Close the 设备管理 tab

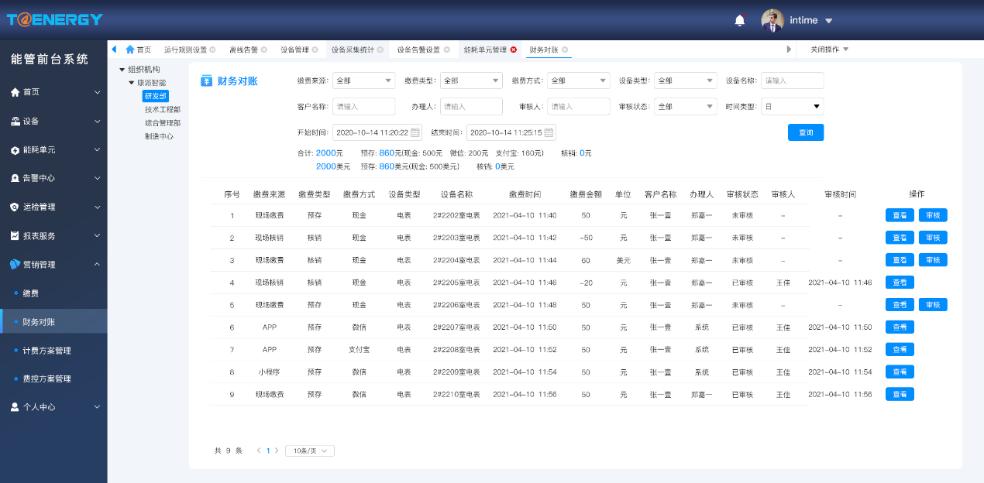[x=314, y=50]
